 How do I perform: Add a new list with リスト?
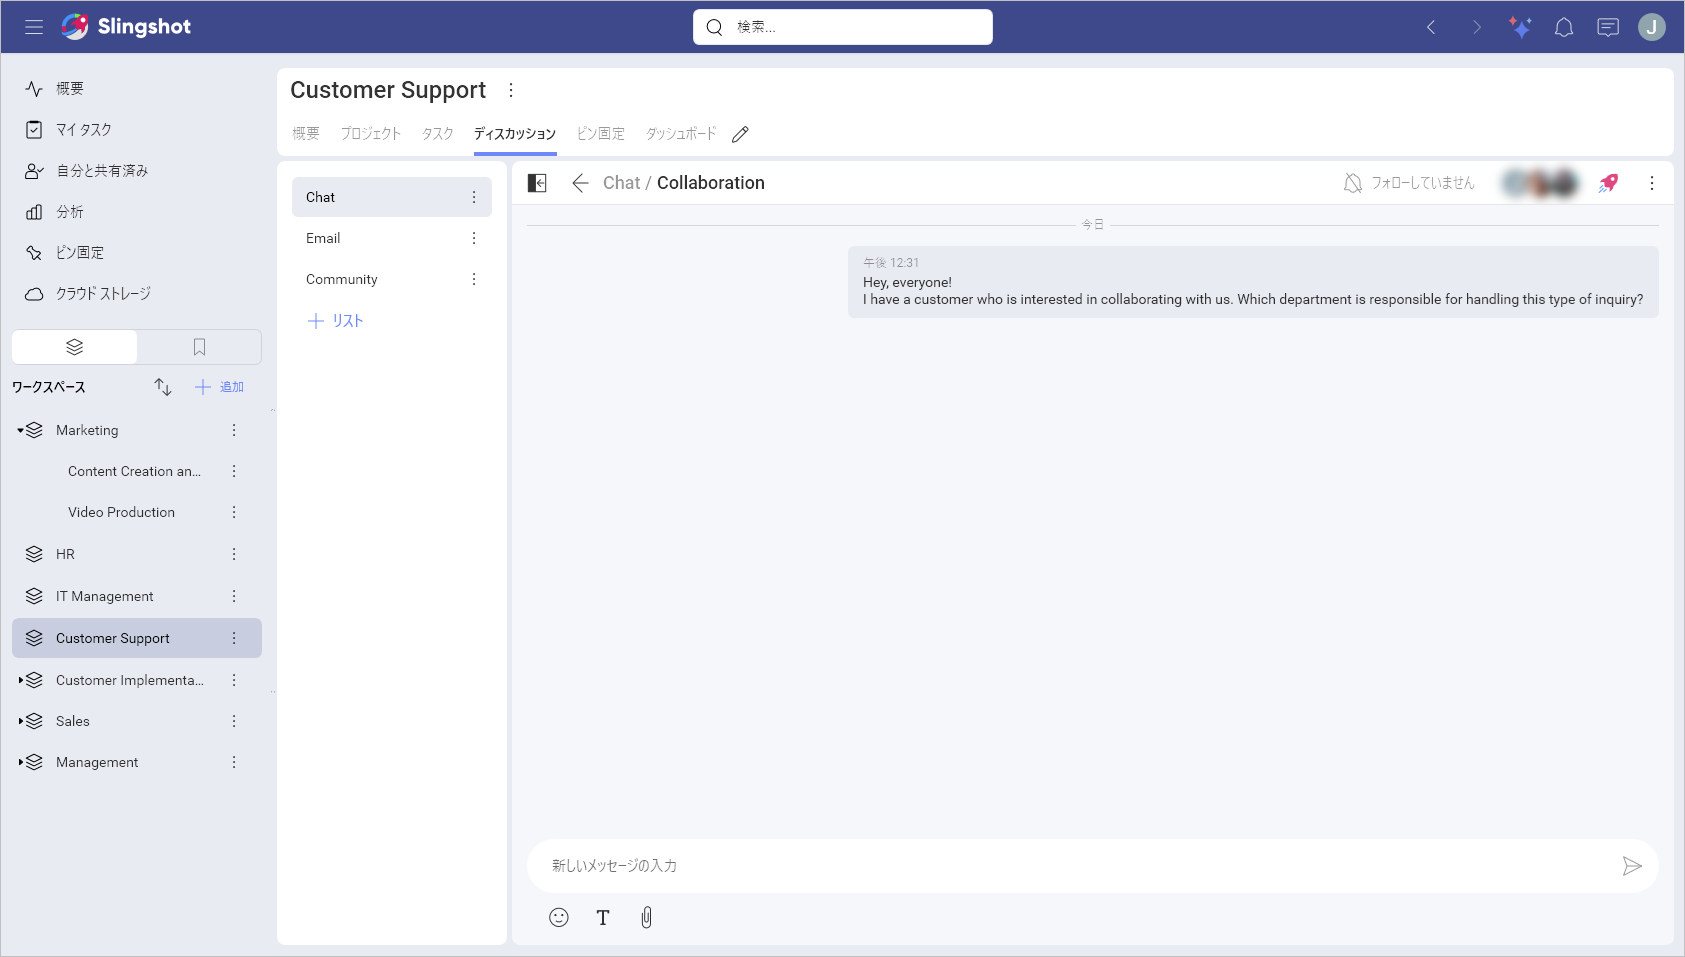335,321
